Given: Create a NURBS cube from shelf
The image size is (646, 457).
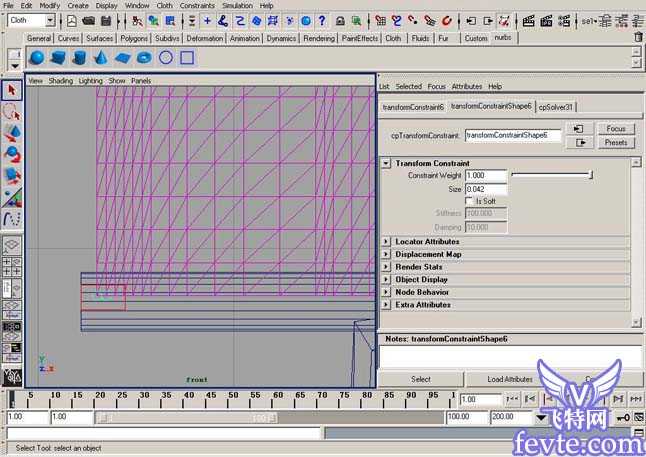Looking at the screenshot, I should click(56, 58).
